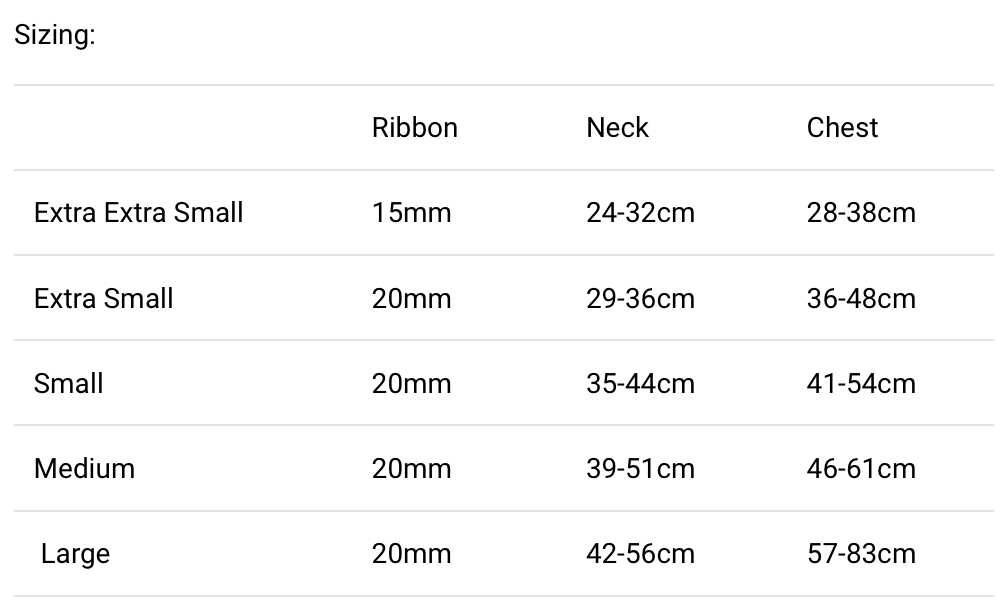Select the Neck column header
Screen dimensions: 1004x614
(x=617, y=128)
